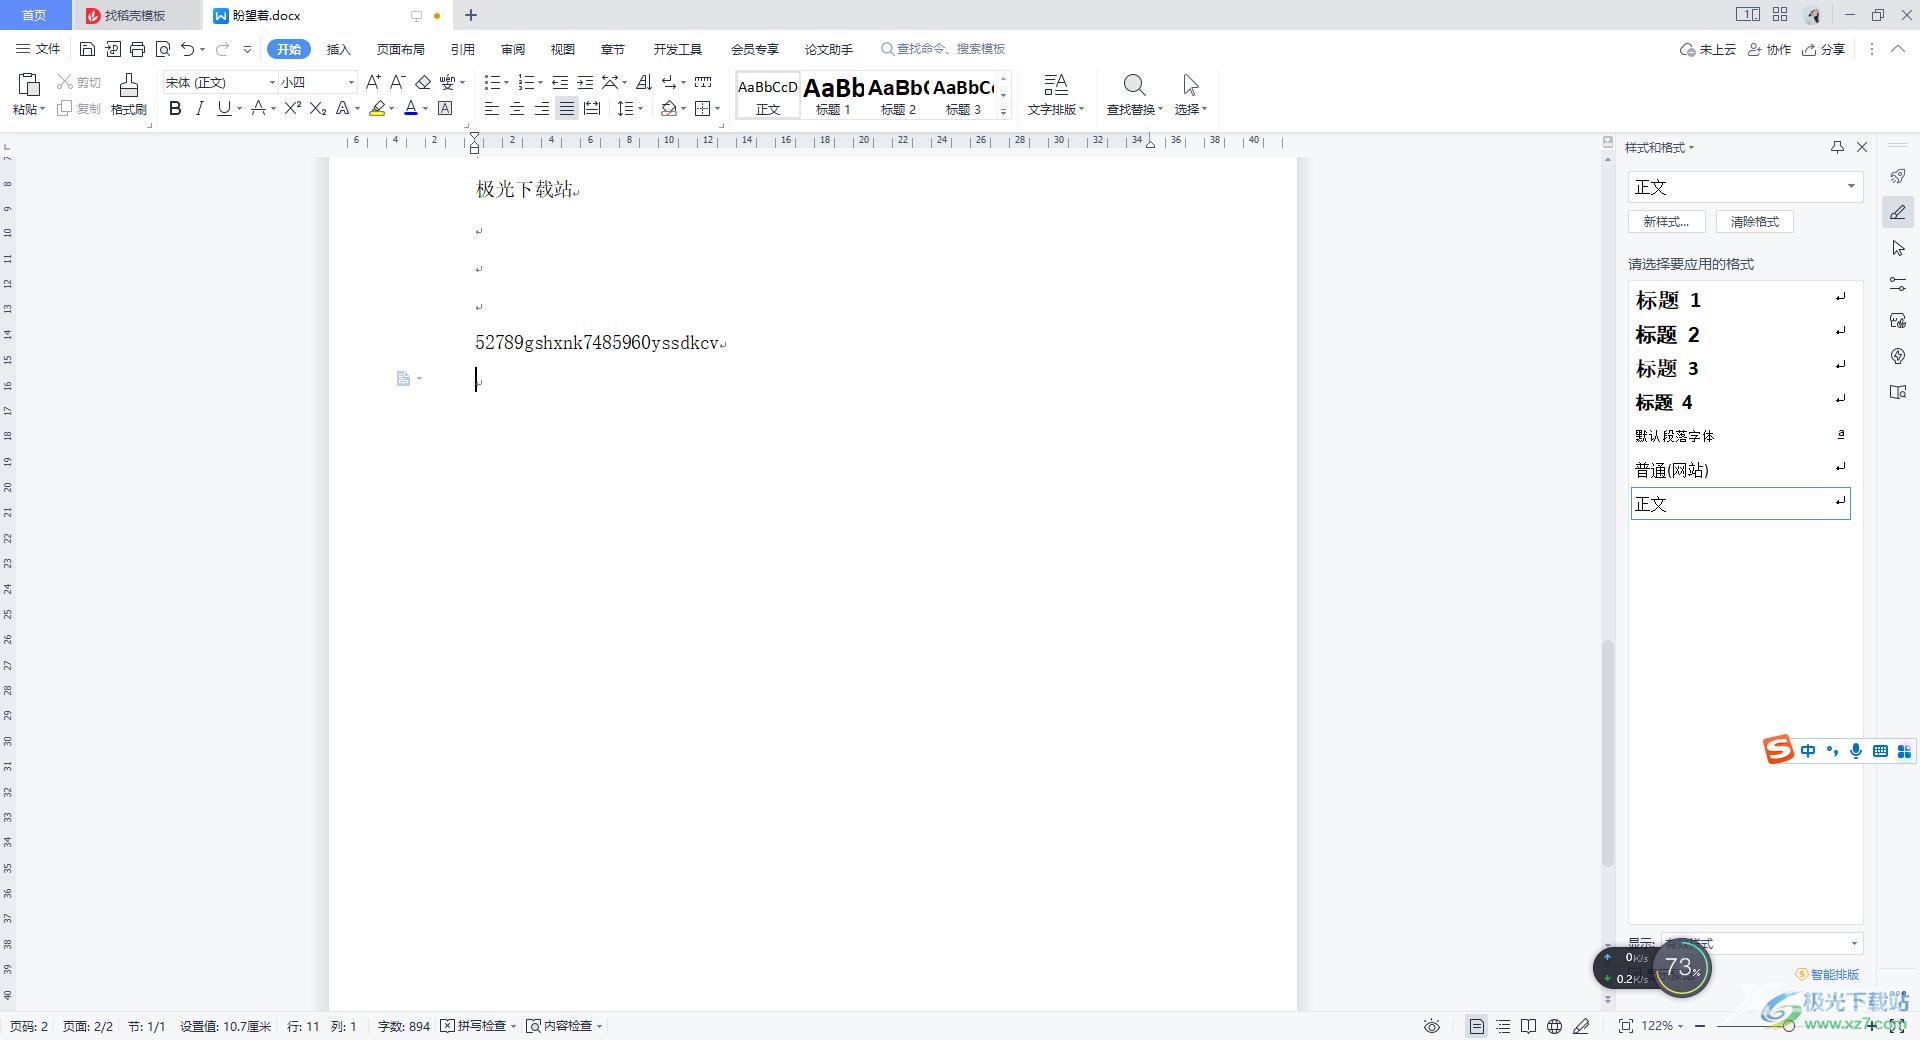
Task: Align text right
Action: pyautogui.click(x=541, y=108)
